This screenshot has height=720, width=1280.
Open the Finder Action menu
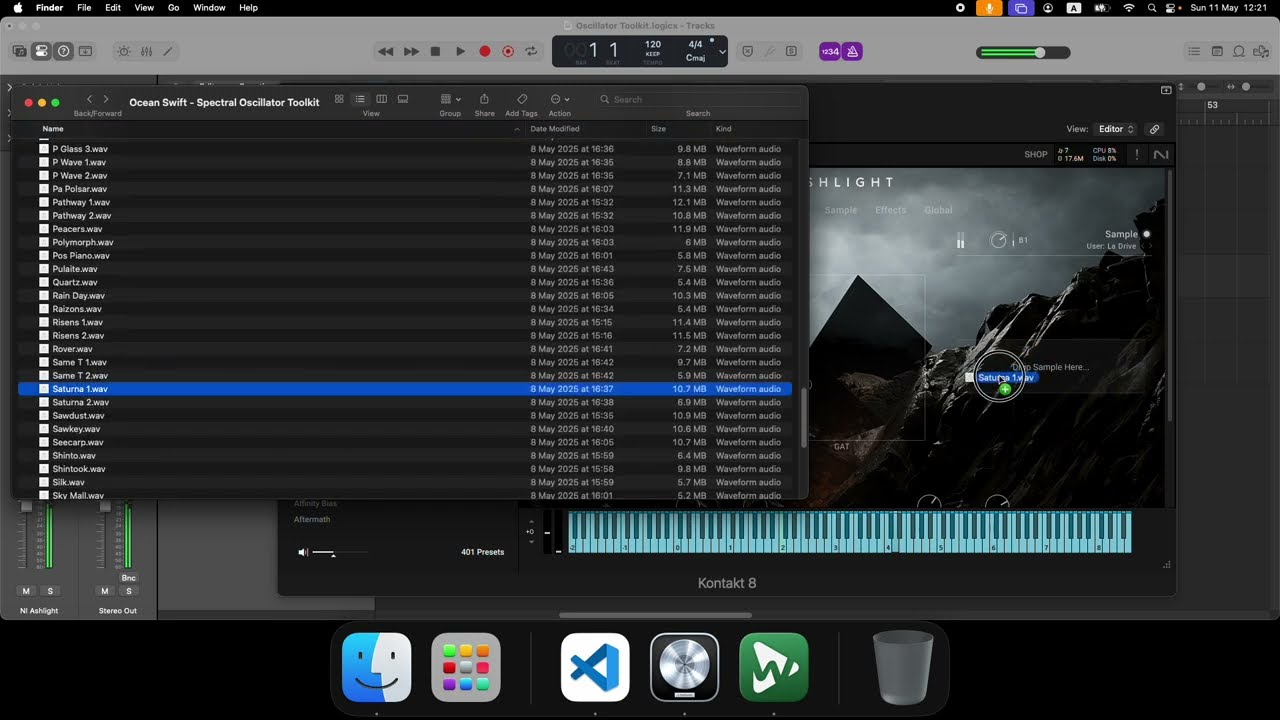(x=559, y=99)
